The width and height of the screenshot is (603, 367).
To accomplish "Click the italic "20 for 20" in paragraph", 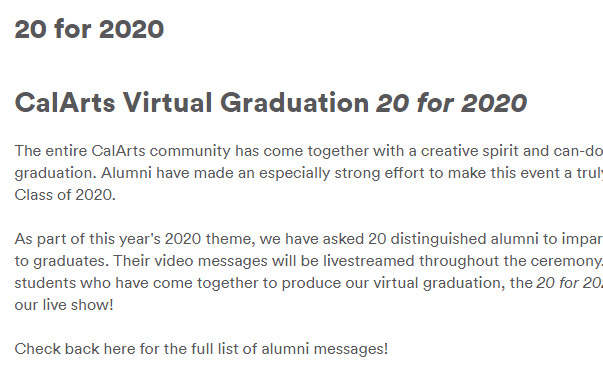I will click(570, 283).
